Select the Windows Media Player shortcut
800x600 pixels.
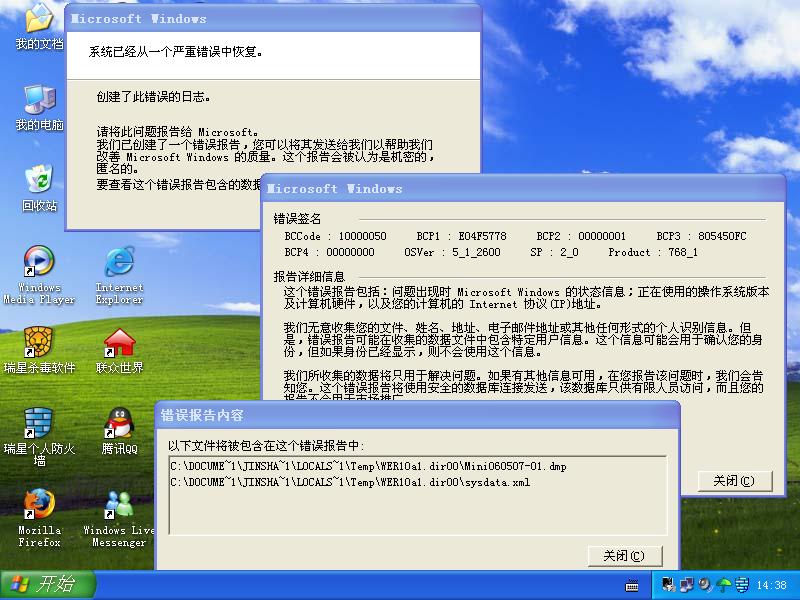pyautogui.click(x=39, y=274)
